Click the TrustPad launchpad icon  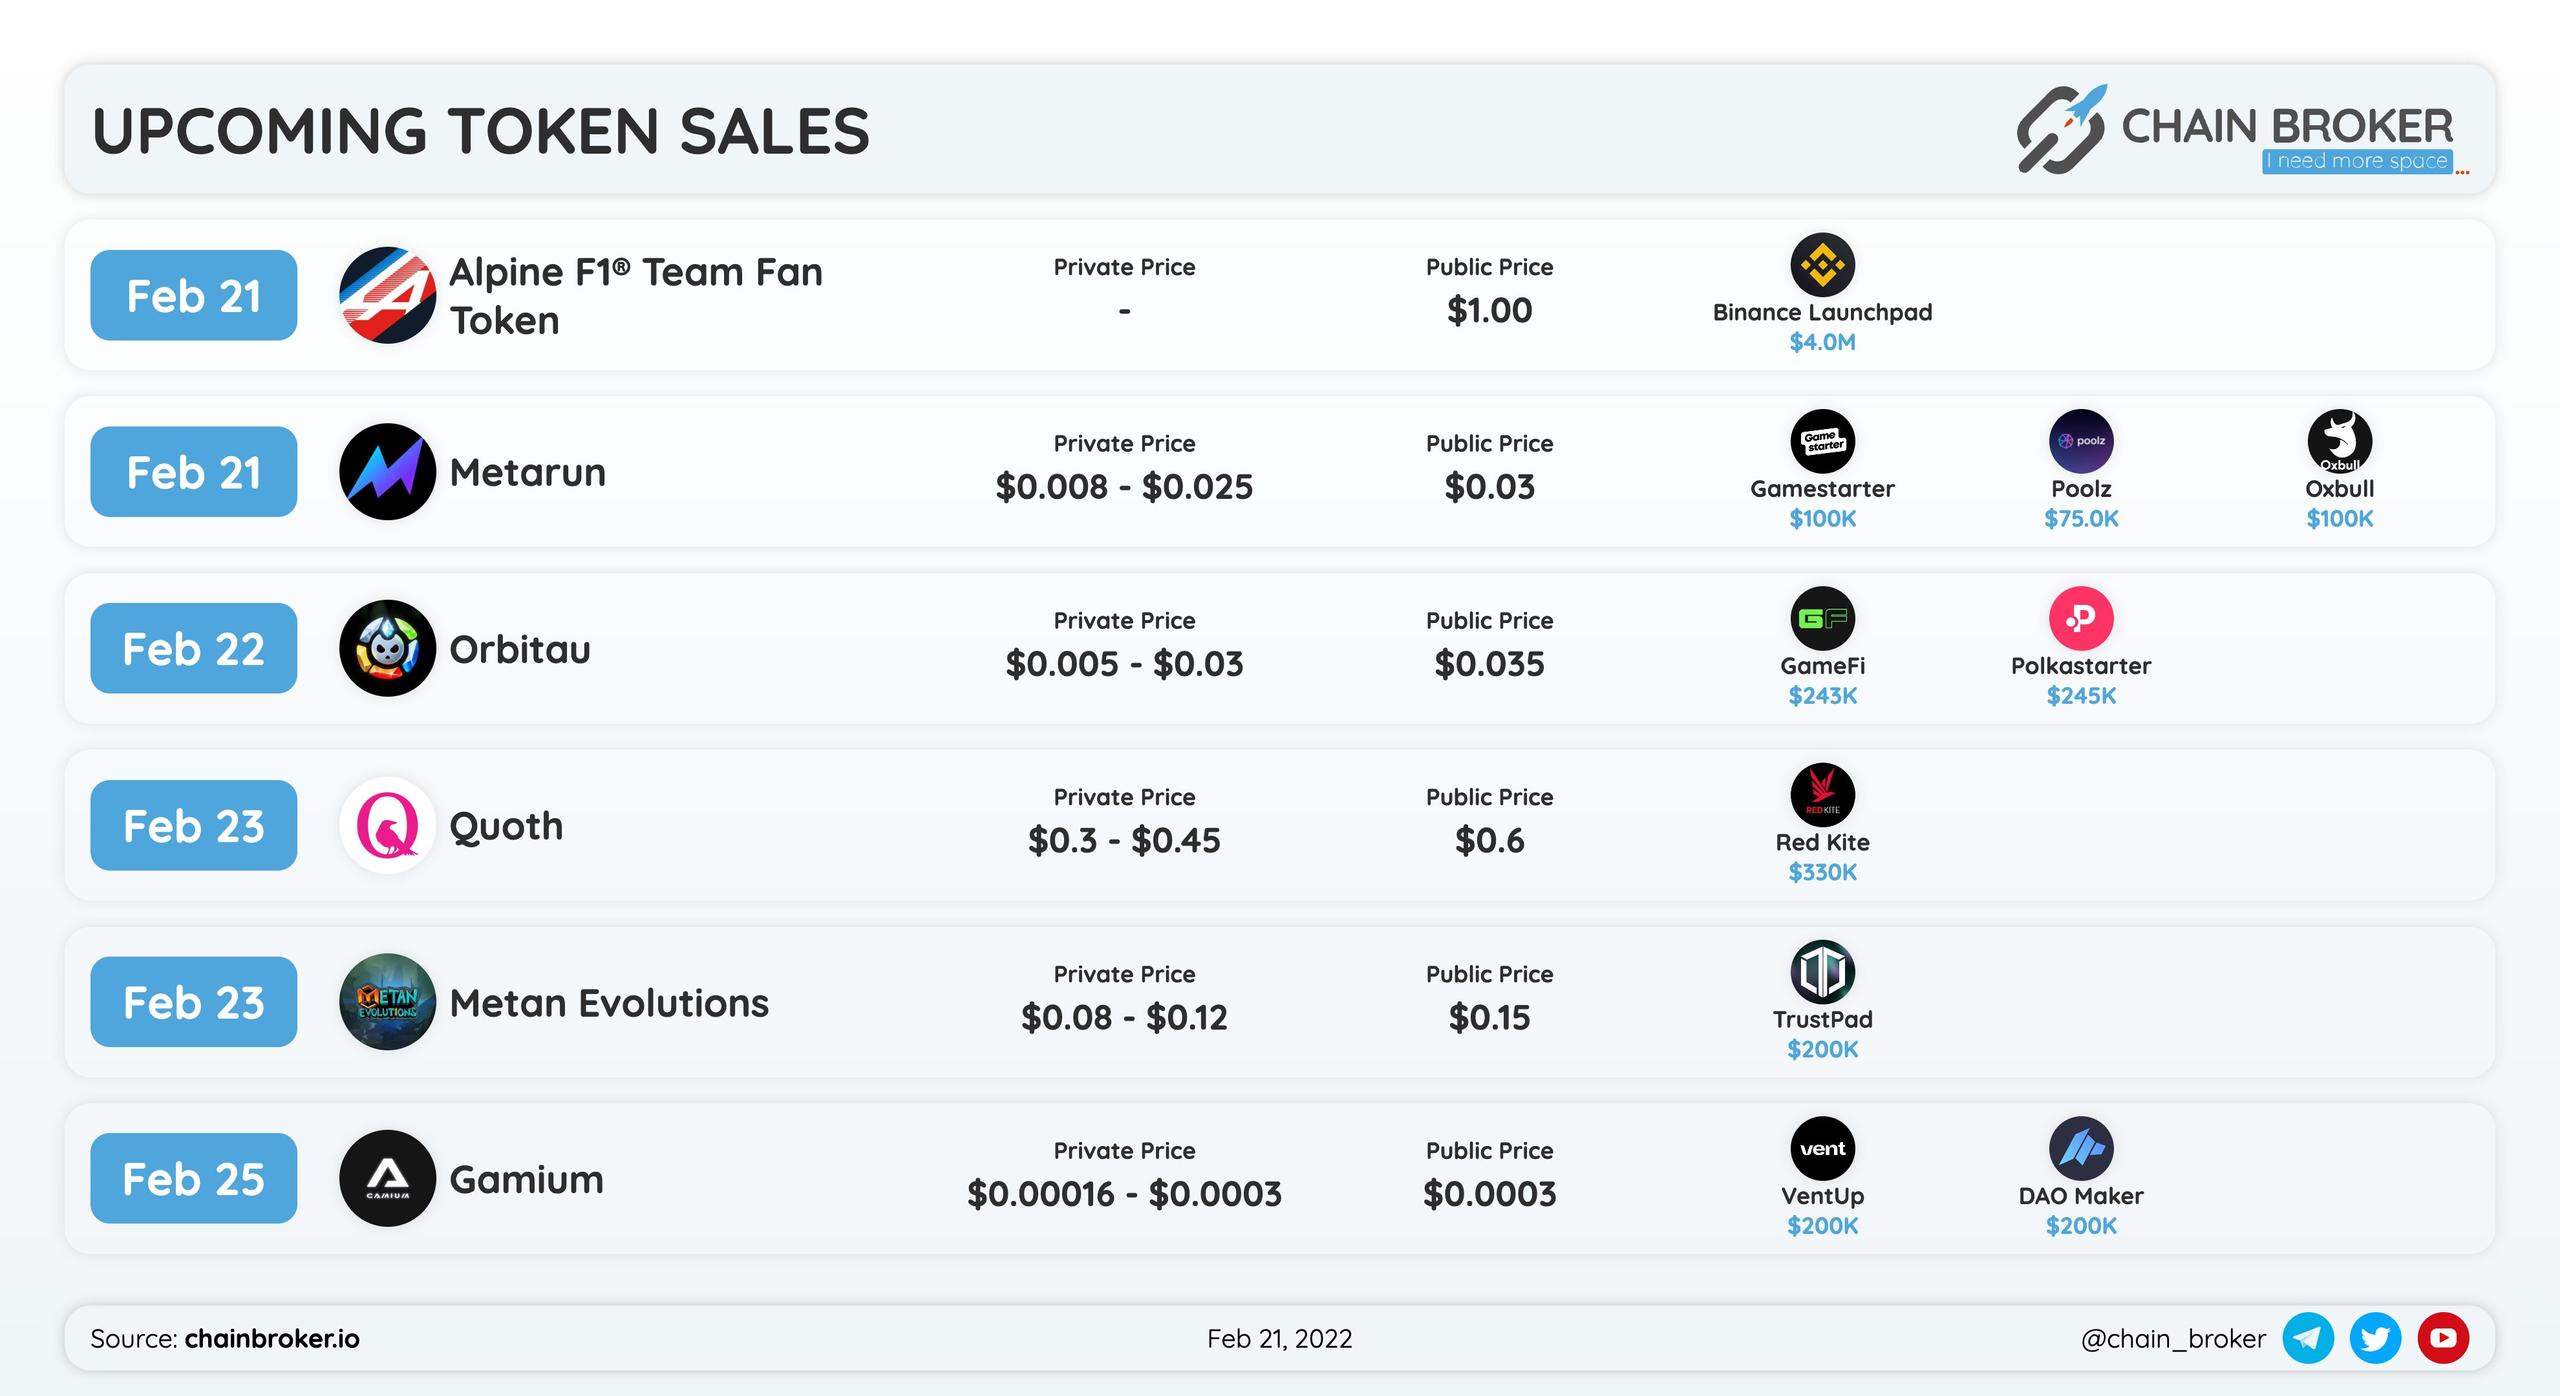click(x=1822, y=971)
